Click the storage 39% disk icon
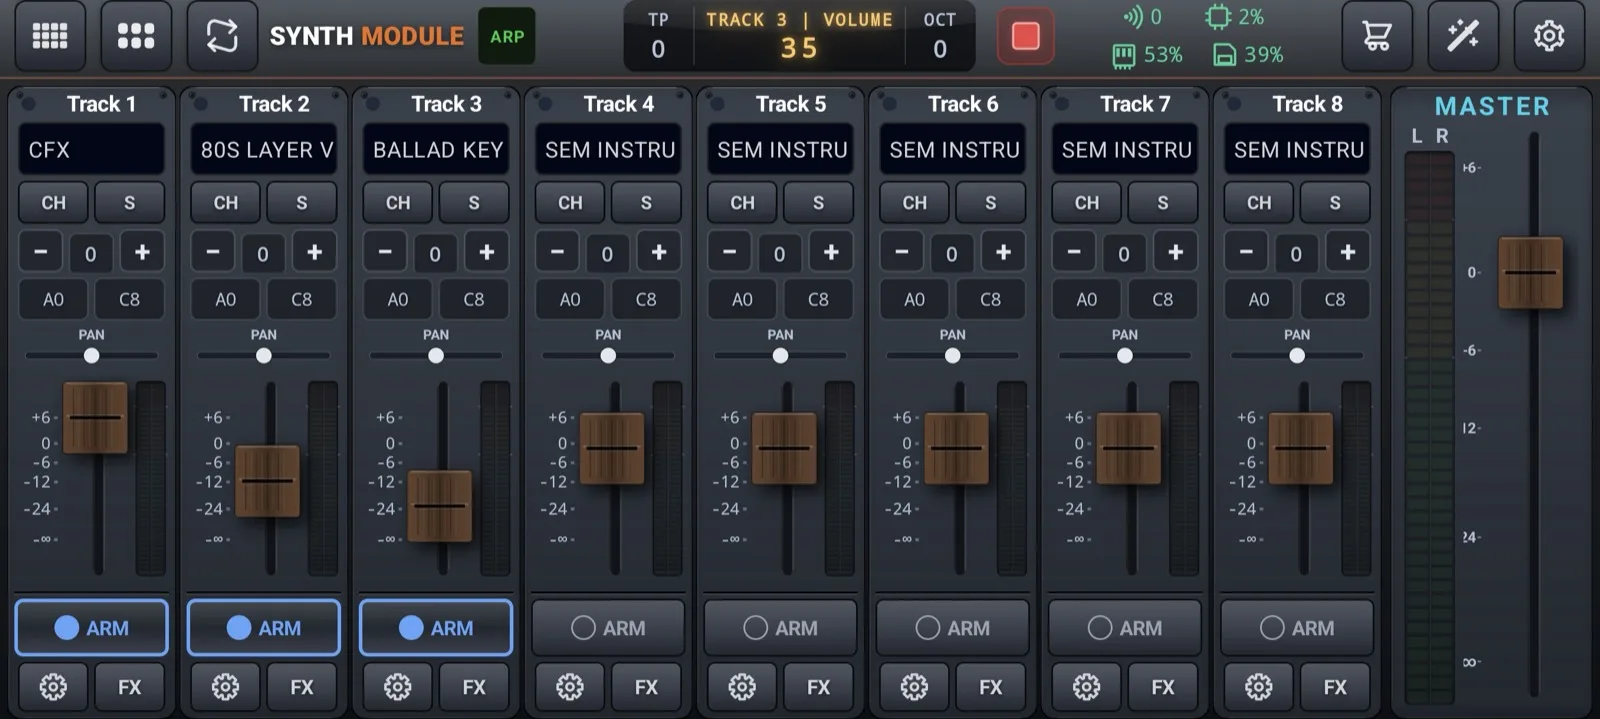This screenshot has width=1600, height=719. click(1224, 55)
